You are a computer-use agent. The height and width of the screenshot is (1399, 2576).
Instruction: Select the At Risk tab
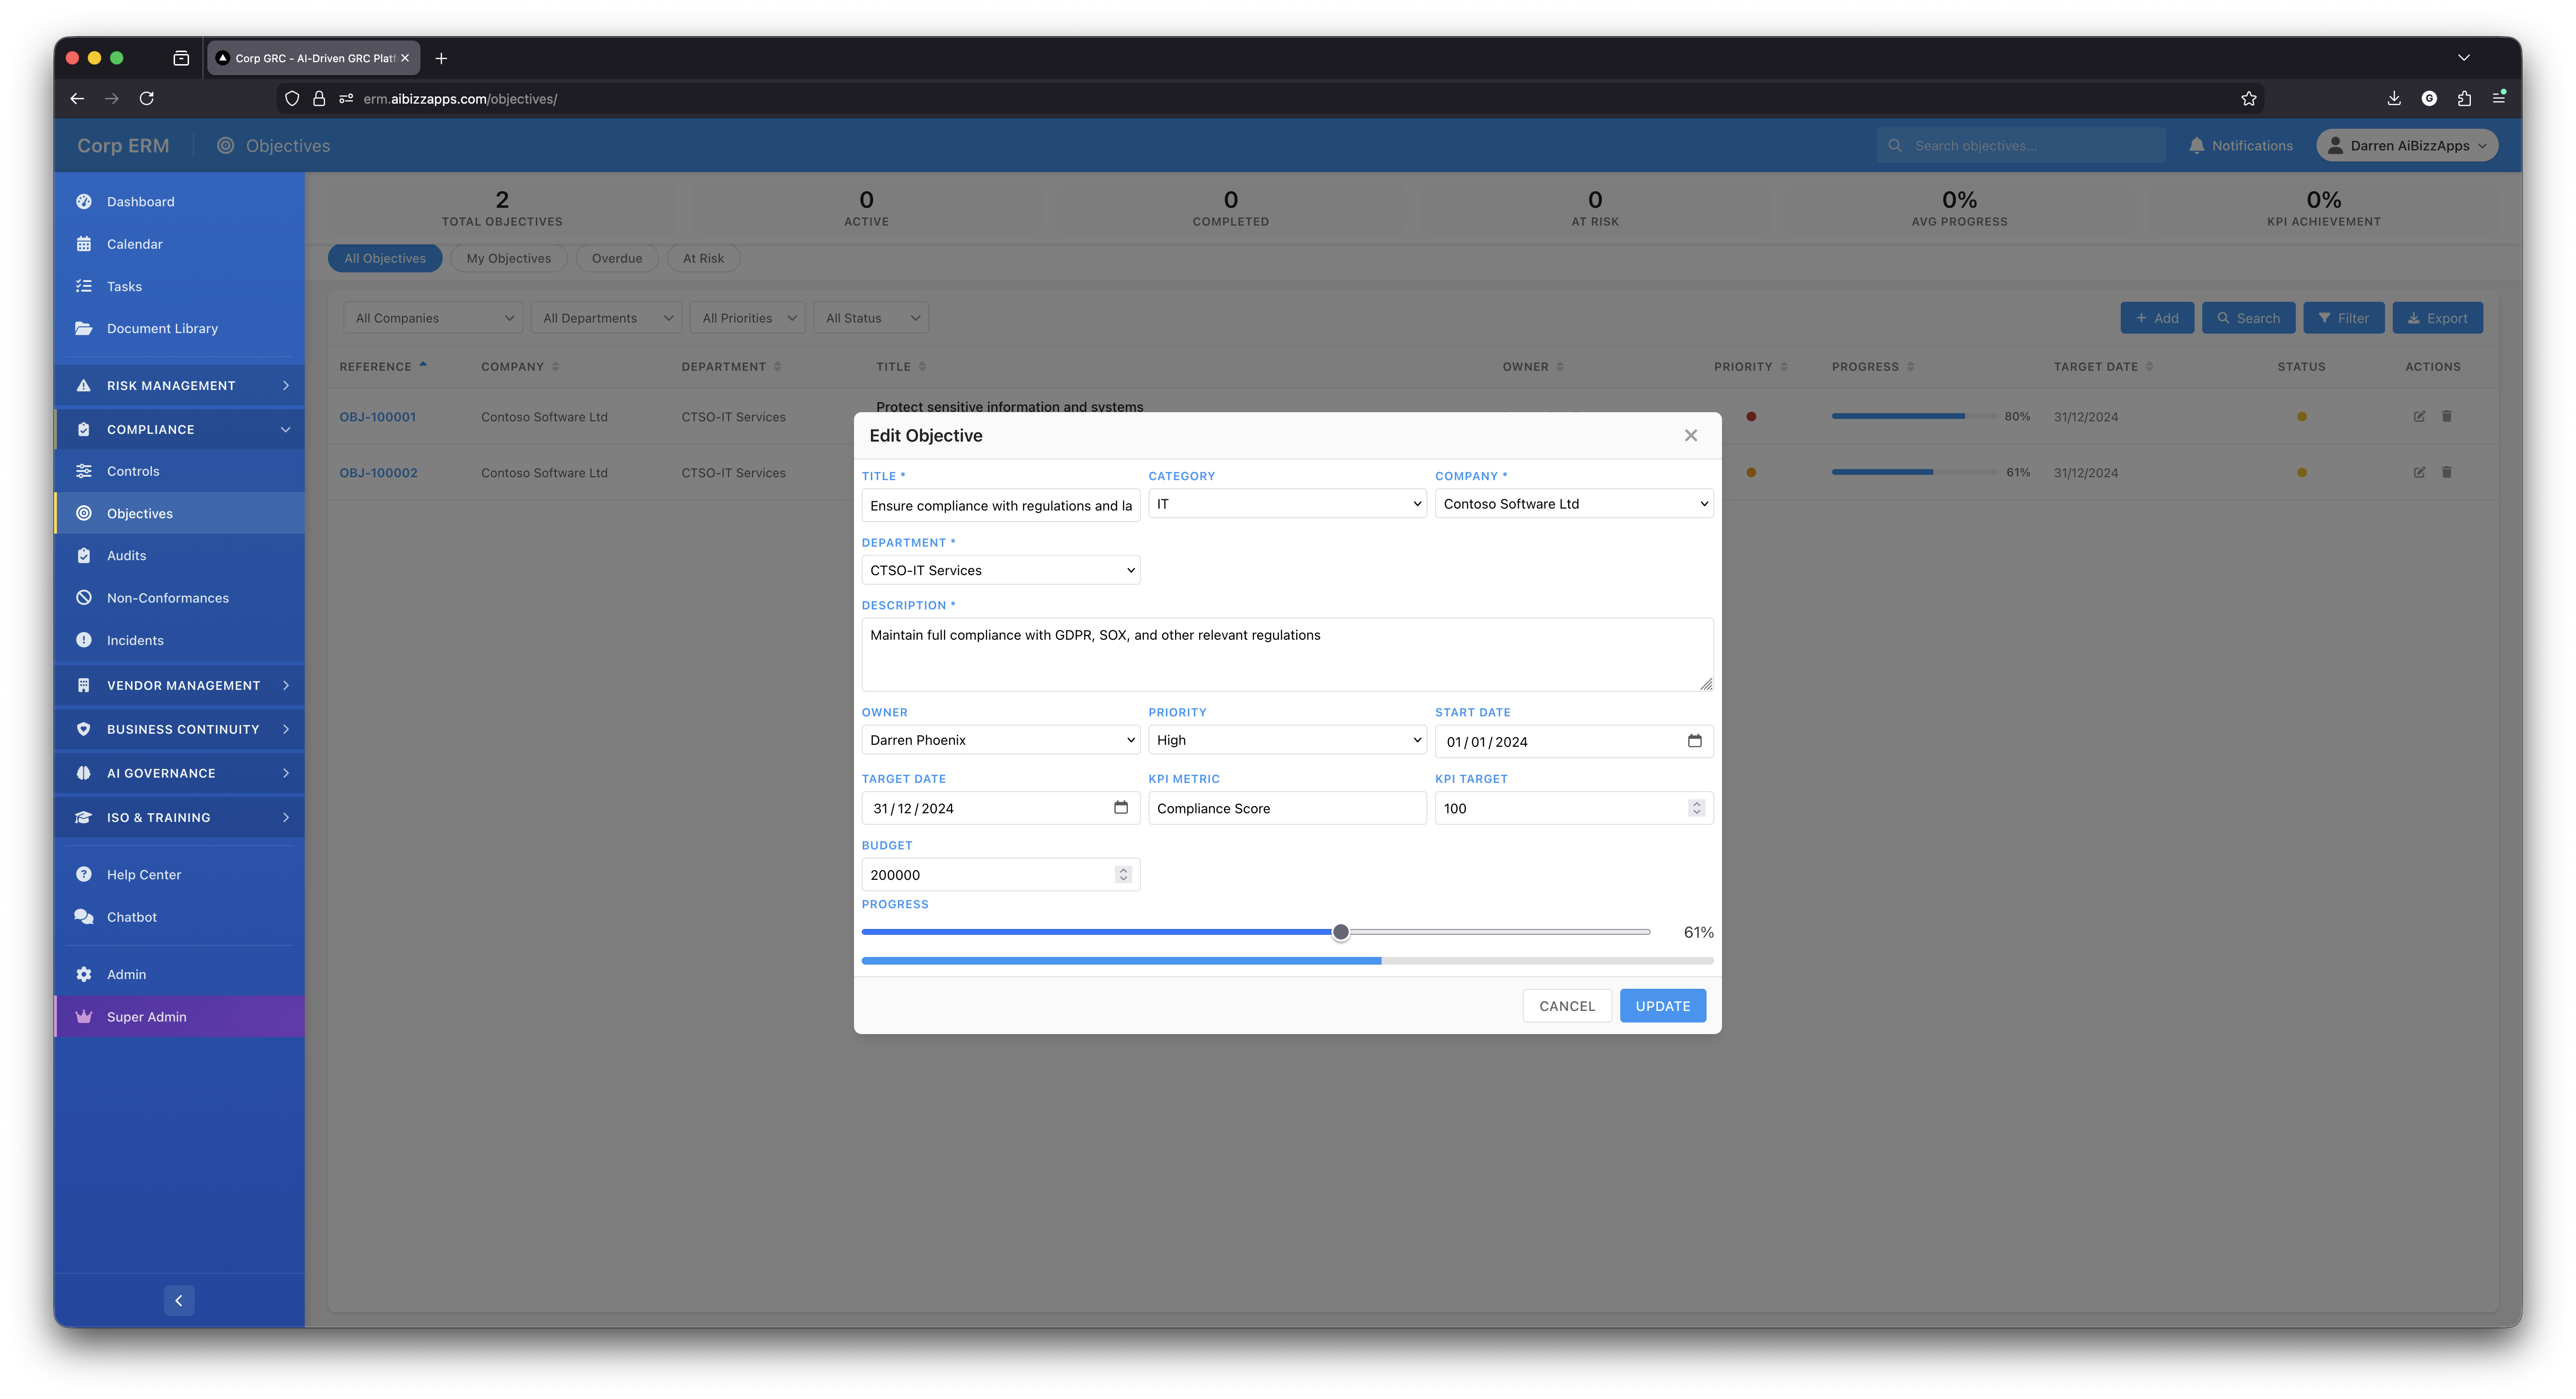coord(703,258)
